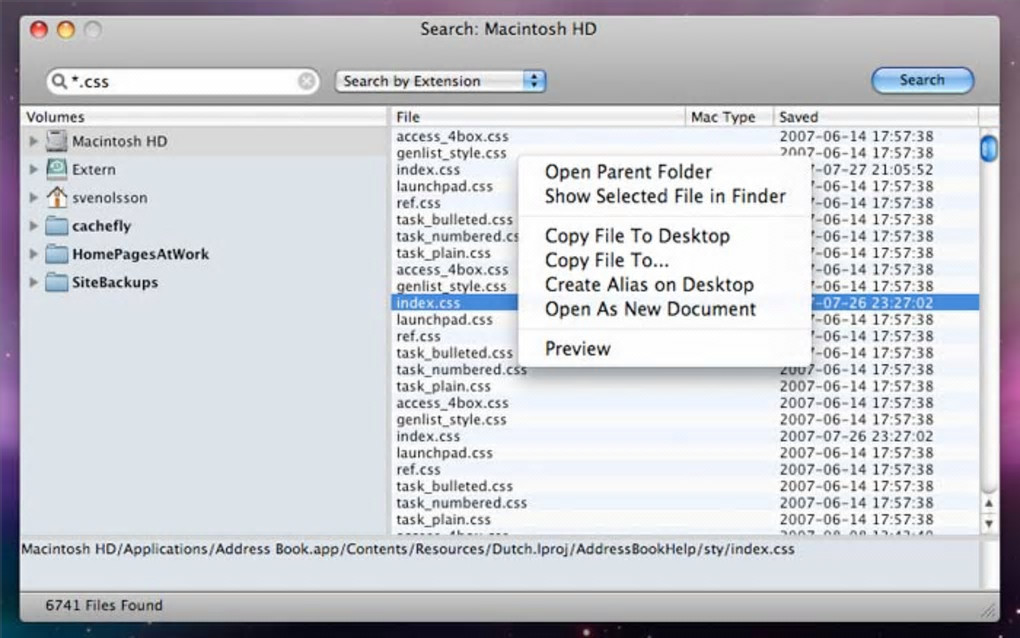
Task: Open the Search by Extension dropdown
Action: 440,81
